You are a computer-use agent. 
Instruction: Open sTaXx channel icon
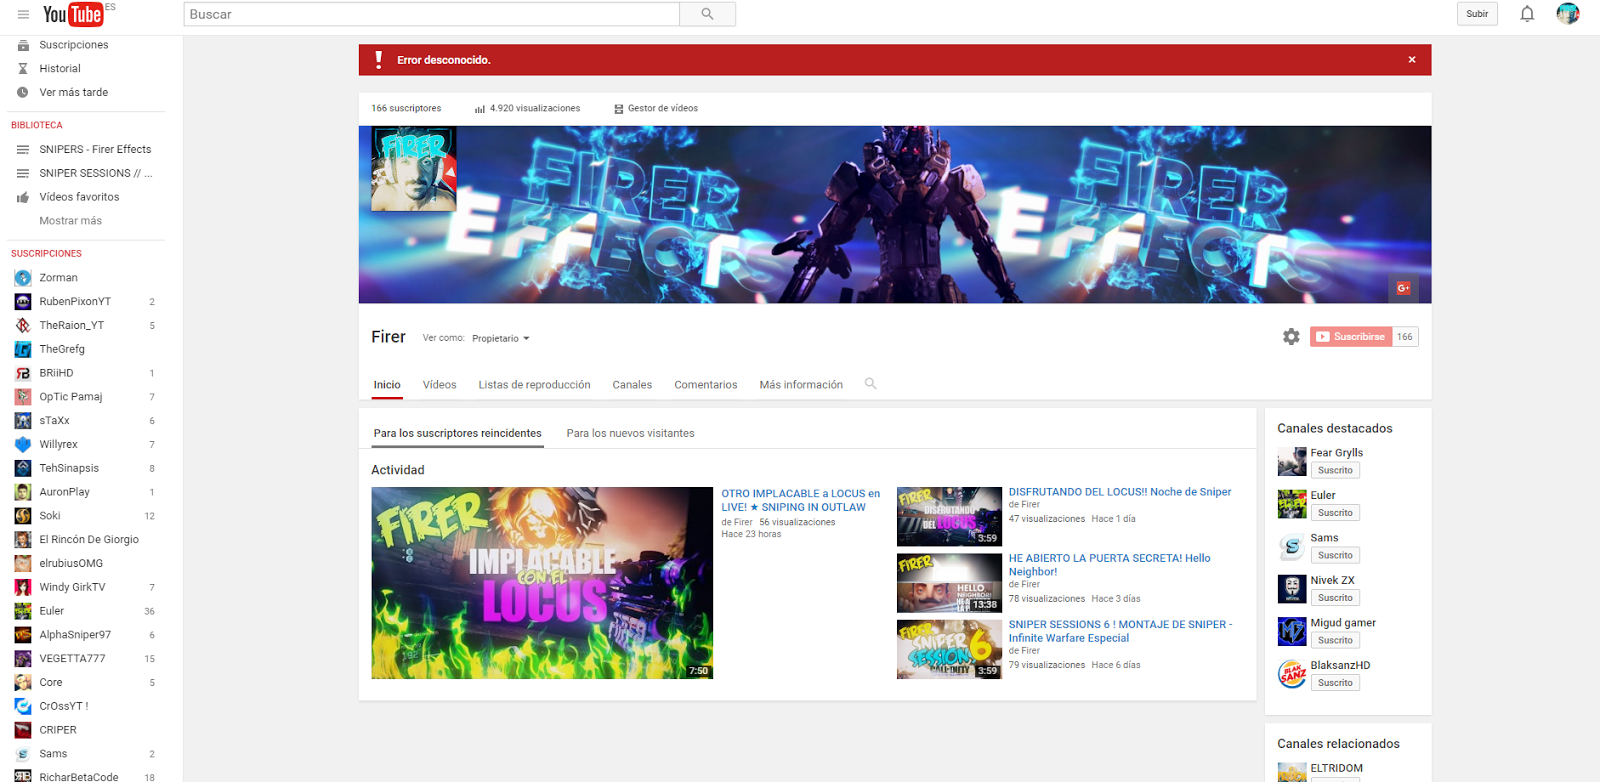23,421
